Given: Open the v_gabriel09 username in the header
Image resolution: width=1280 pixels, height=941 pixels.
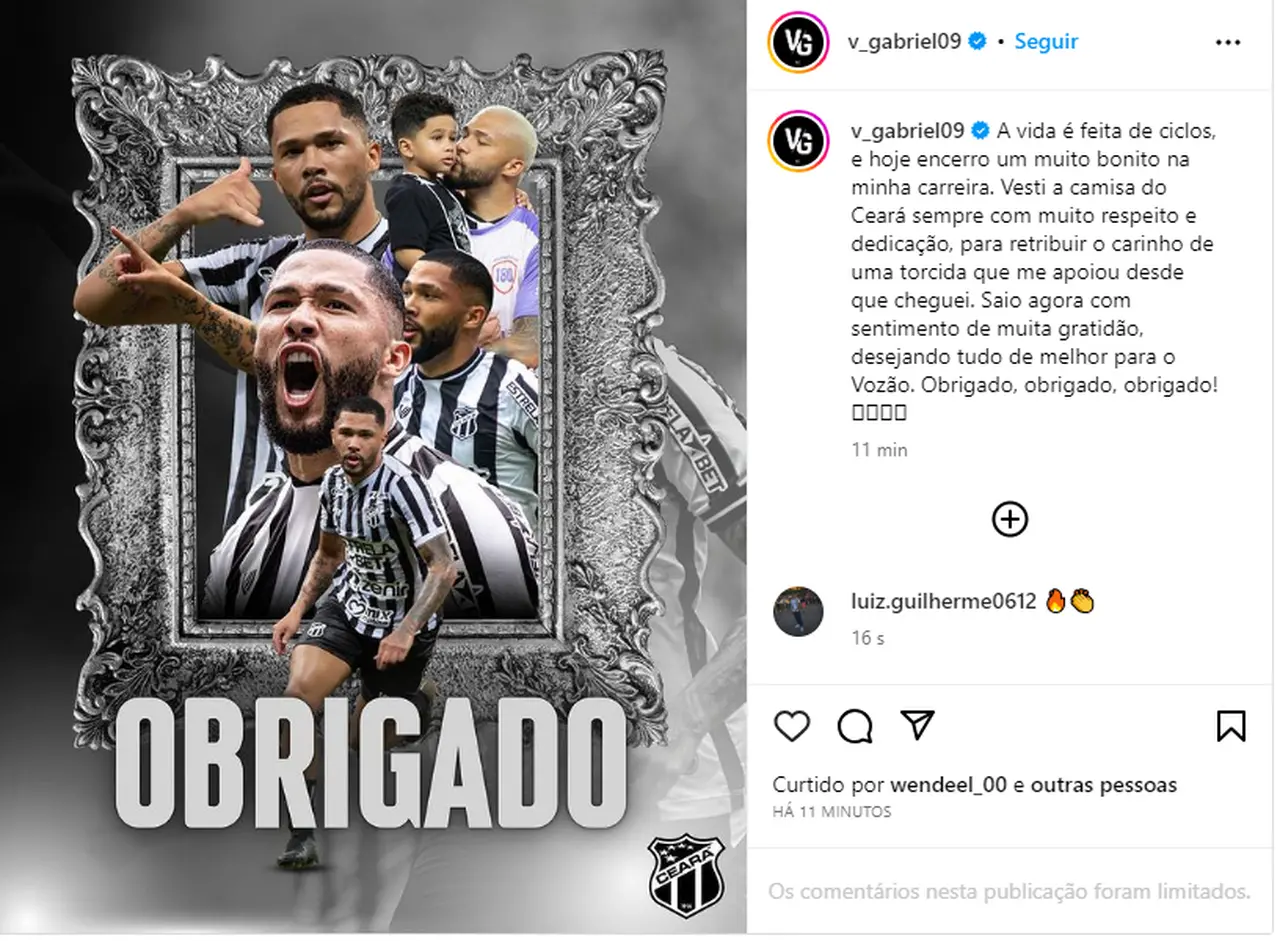Looking at the screenshot, I should pyautogui.click(x=905, y=41).
